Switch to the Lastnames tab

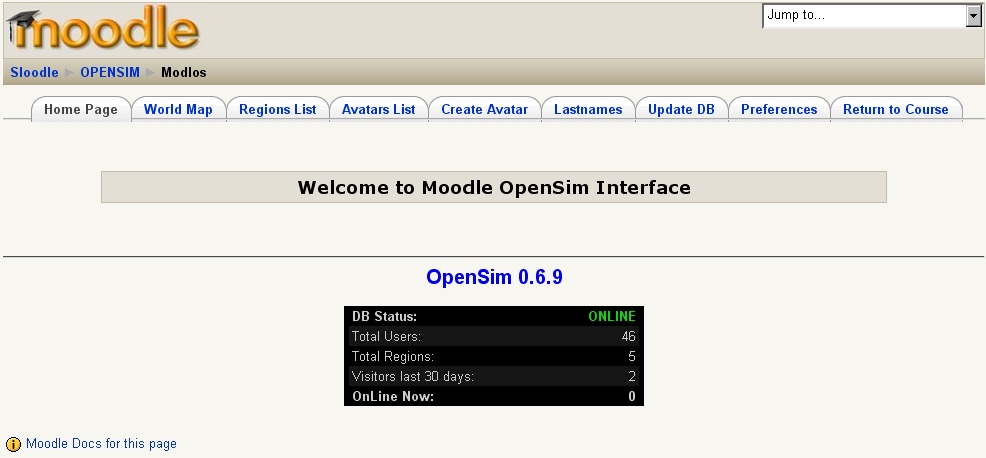(588, 110)
